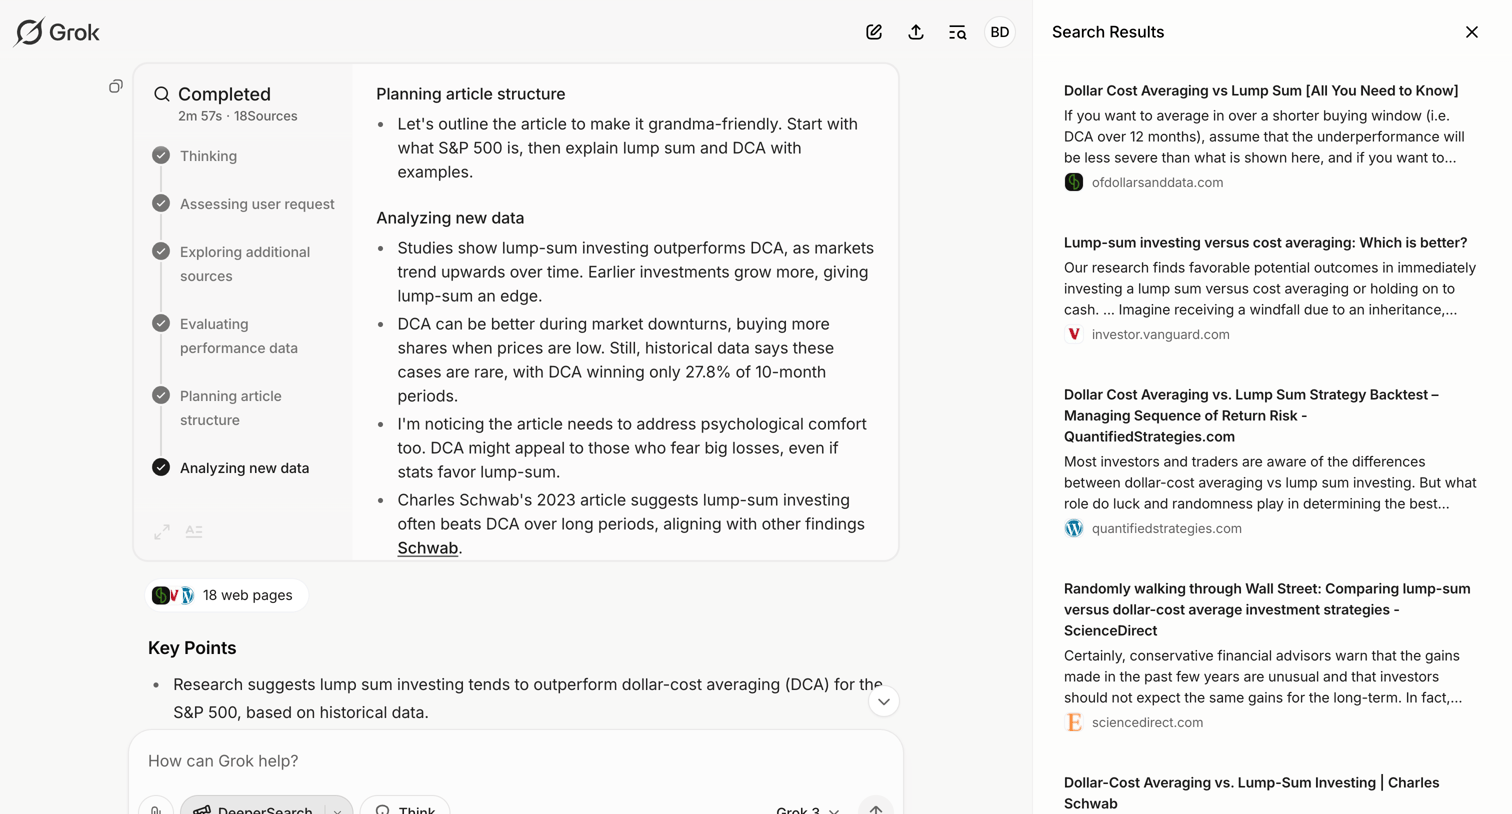This screenshot has width=1512, height=814.
Task: Click the Vanguard result snippet text
Action: point(1270,289)
